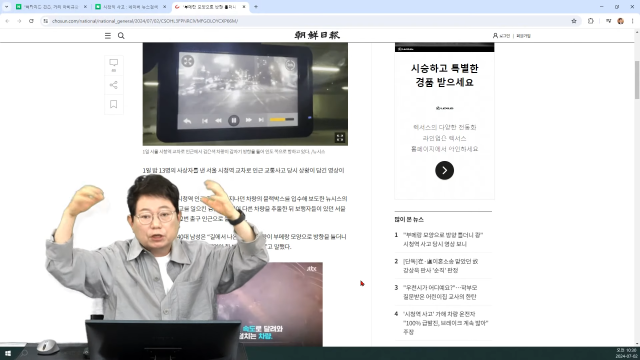This screenshot has height=360, width=640.
Task: Open the Chrome three-dot menu
Action: (632, 21)
